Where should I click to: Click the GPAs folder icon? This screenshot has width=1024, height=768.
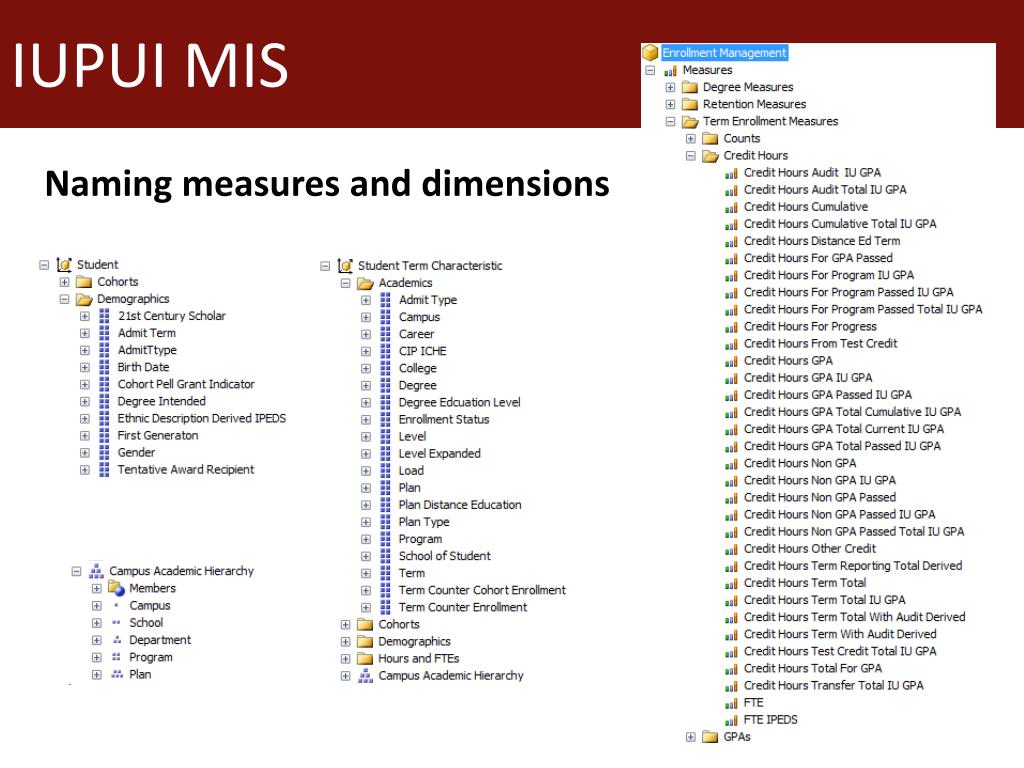click(x=711, y=737)
